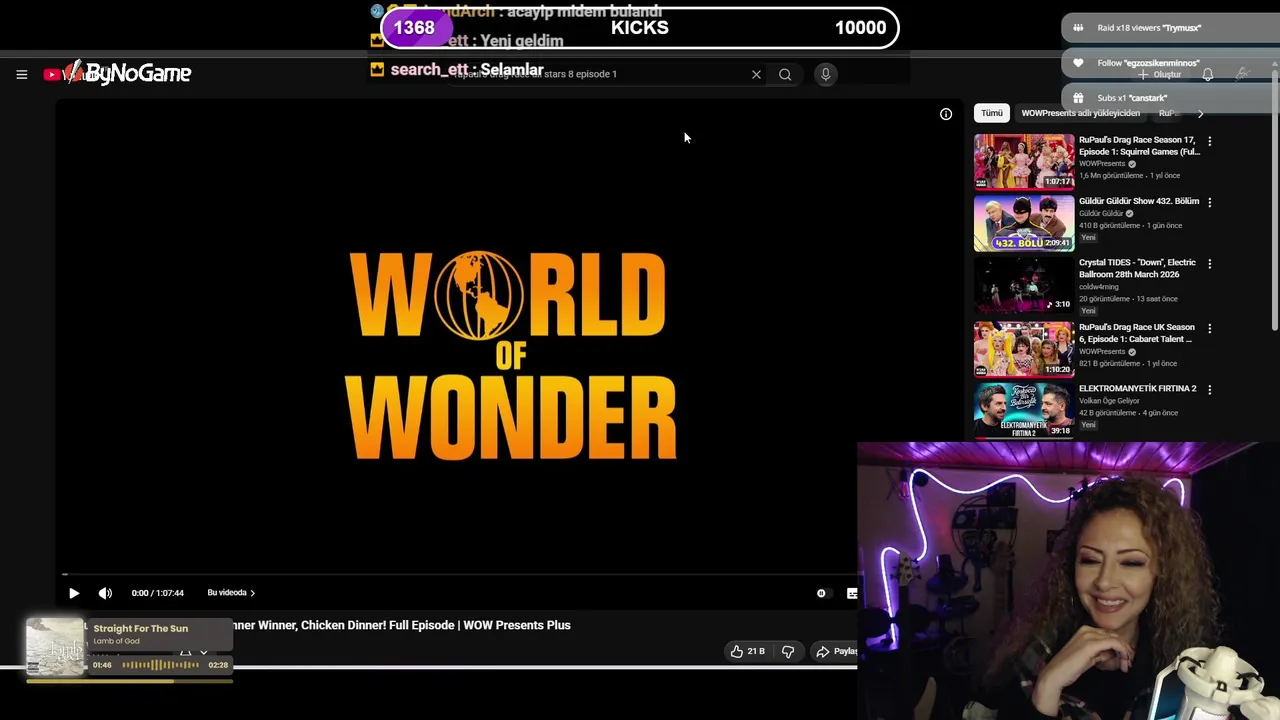Open options menu for ELEKTROMANYETİK FIRTINA 2
The height and width of the screenshot is (720, 1280).
pyautogui.click(x=1209, y=389)
